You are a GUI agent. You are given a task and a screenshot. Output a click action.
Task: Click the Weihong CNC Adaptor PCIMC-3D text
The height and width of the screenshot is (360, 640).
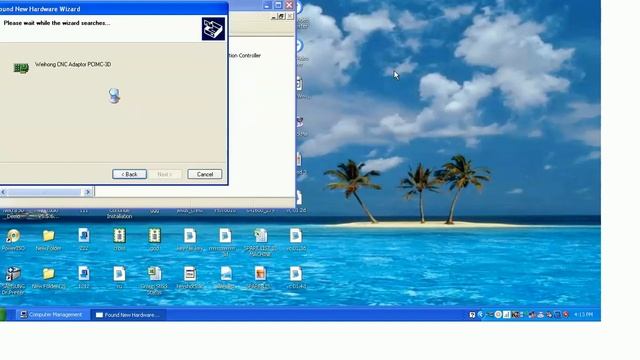point(73,64)
